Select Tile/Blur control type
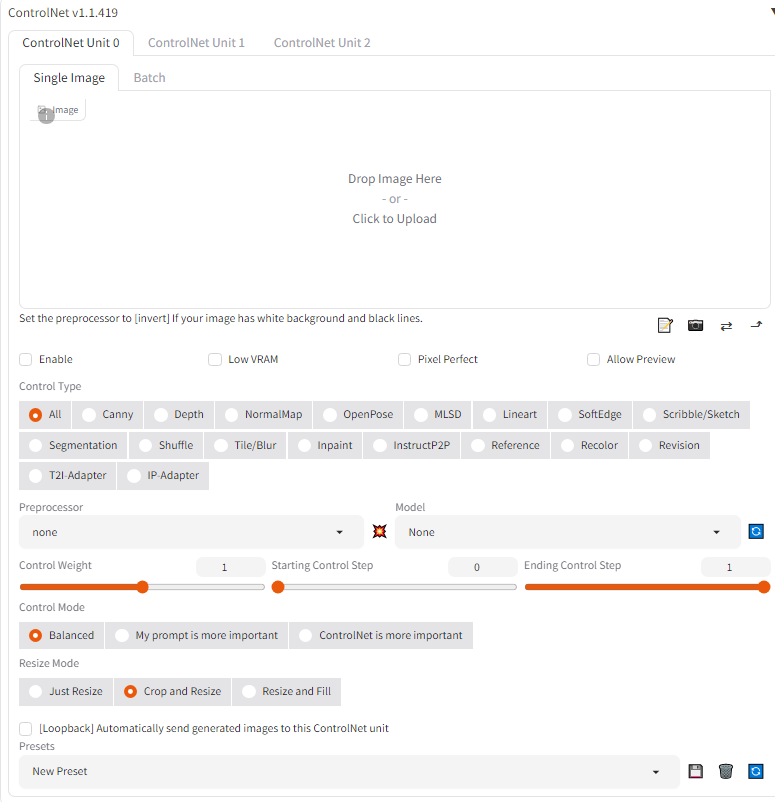Image resolution: width=775 pixels, height=802 pixels. 246,445
